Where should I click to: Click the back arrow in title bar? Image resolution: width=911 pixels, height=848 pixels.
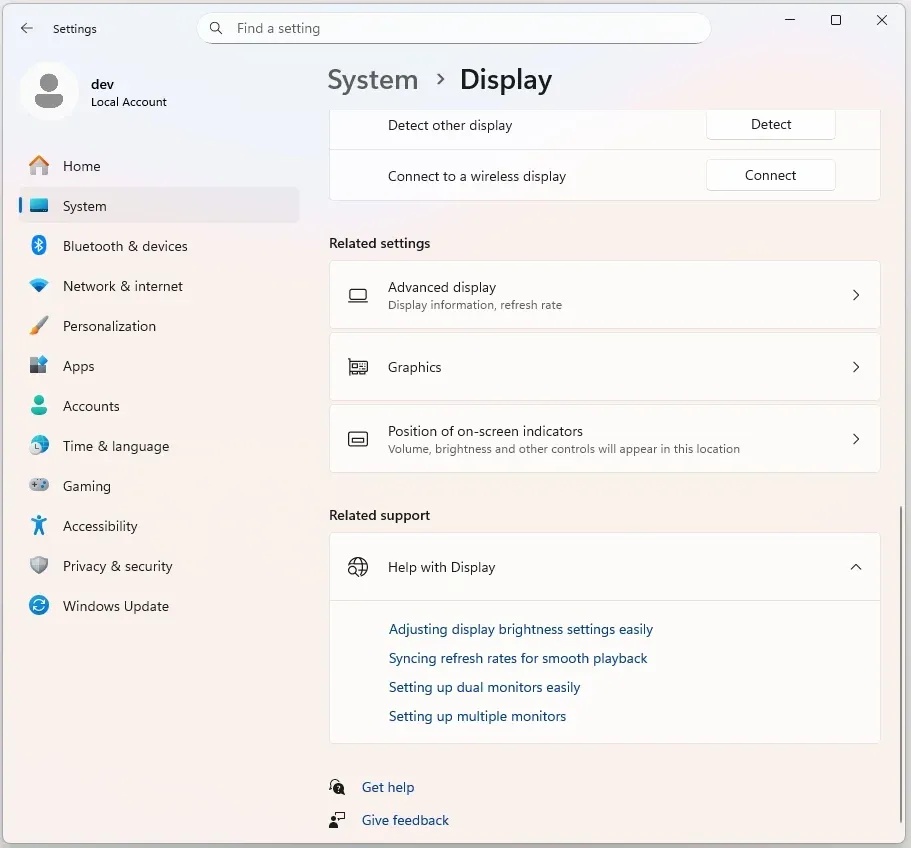(27, 29)
